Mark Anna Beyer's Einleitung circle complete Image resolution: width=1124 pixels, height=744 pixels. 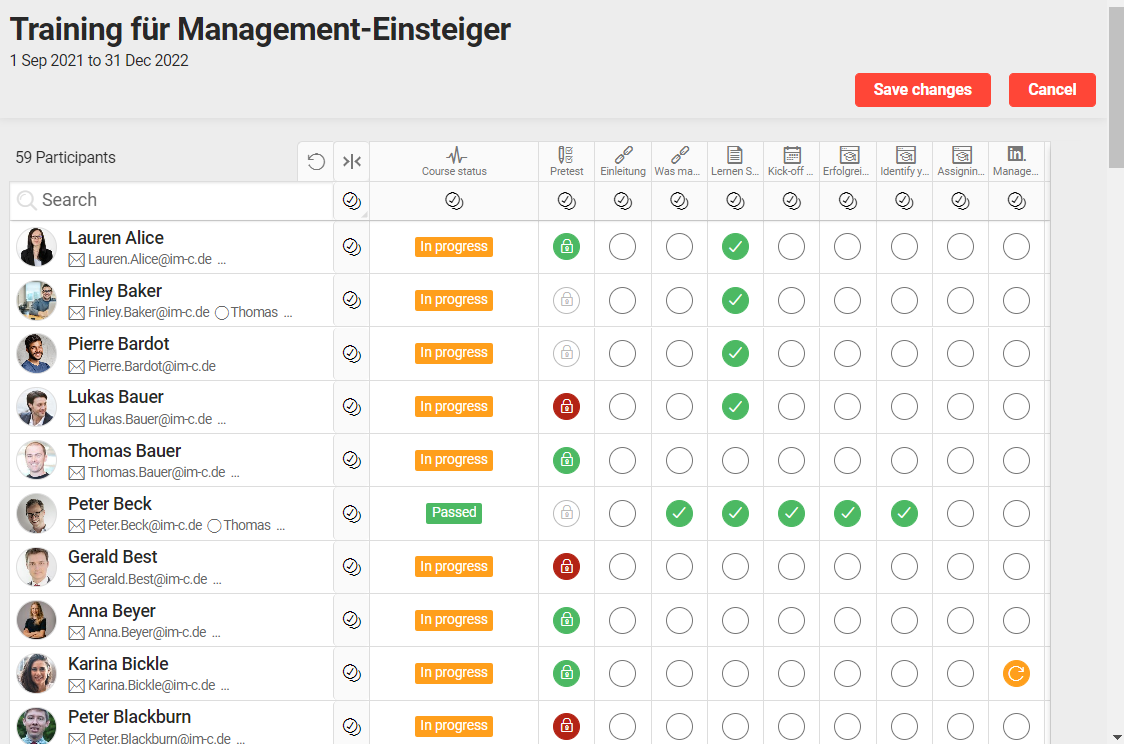622,619
